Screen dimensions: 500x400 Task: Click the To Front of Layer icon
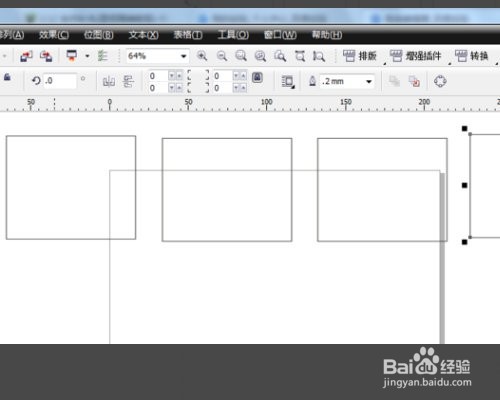(394, 81)
